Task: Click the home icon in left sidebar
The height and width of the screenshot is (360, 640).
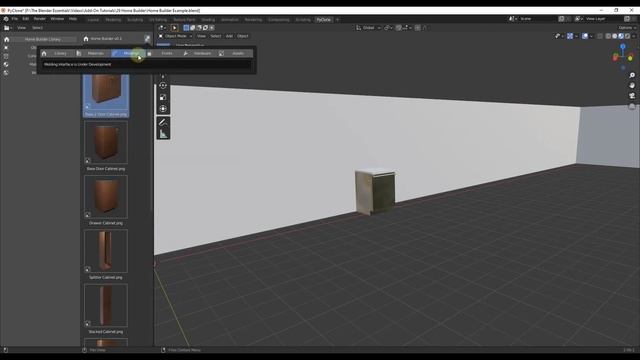Action: click(x=6, y=40)
